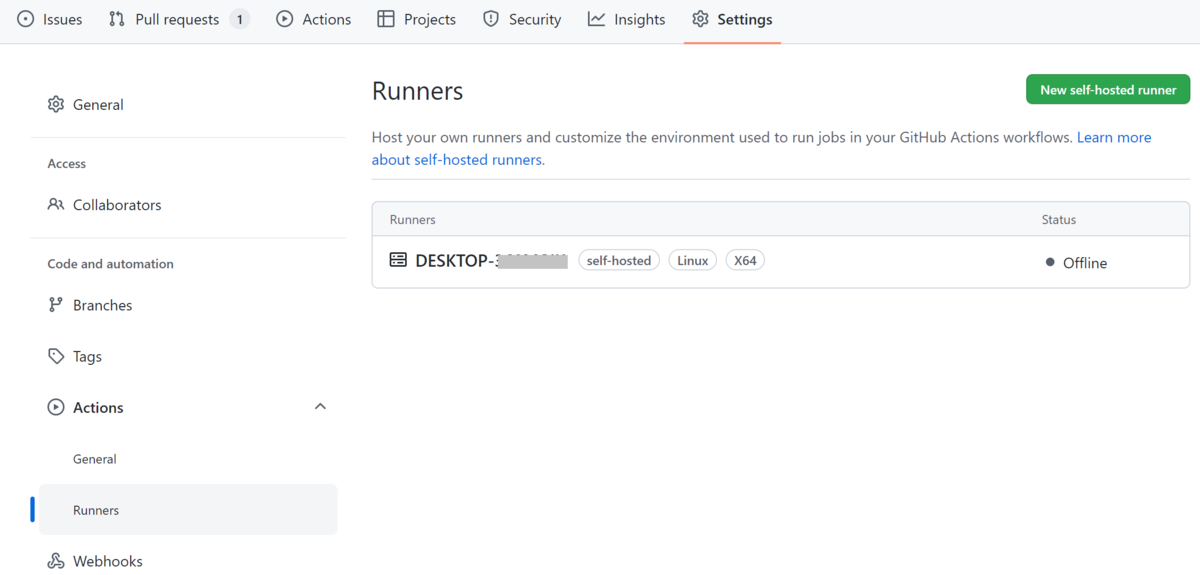Viewport: 1200px width, 575px height.
Task: Click the gear icon beside General in sidebar
Action: tap(56, 104)
